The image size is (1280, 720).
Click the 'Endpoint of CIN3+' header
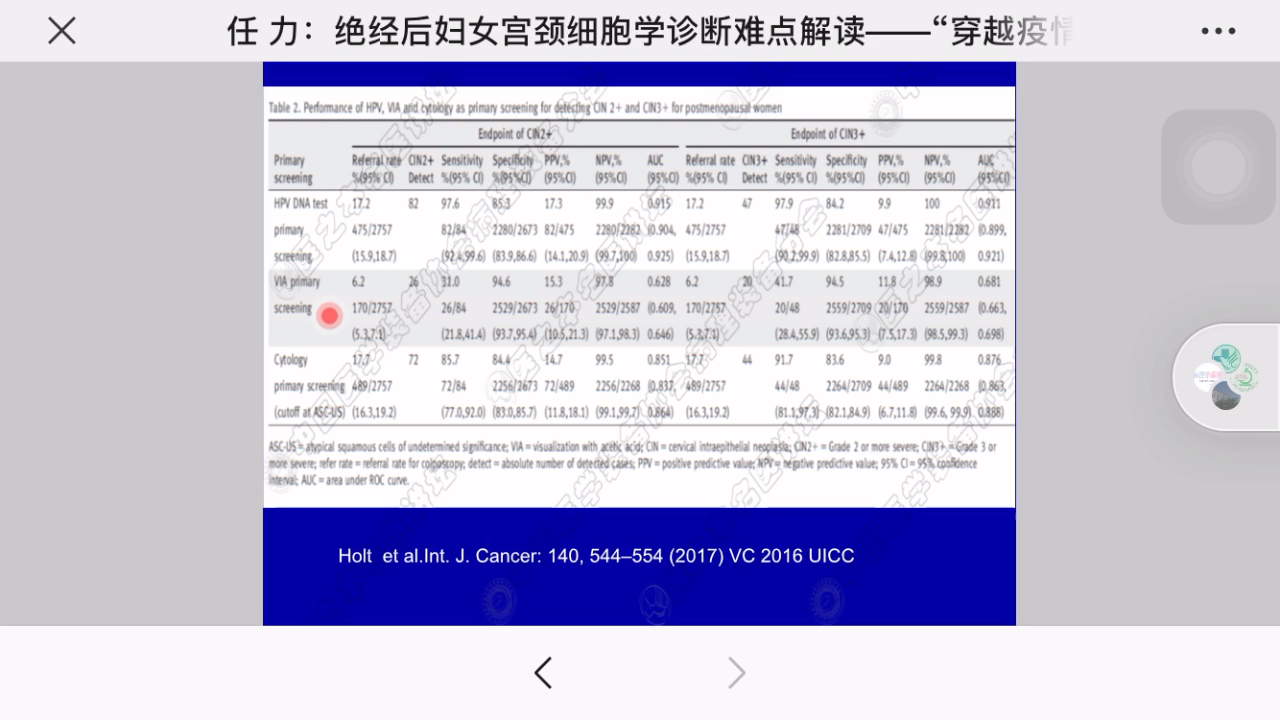point(828,133)
